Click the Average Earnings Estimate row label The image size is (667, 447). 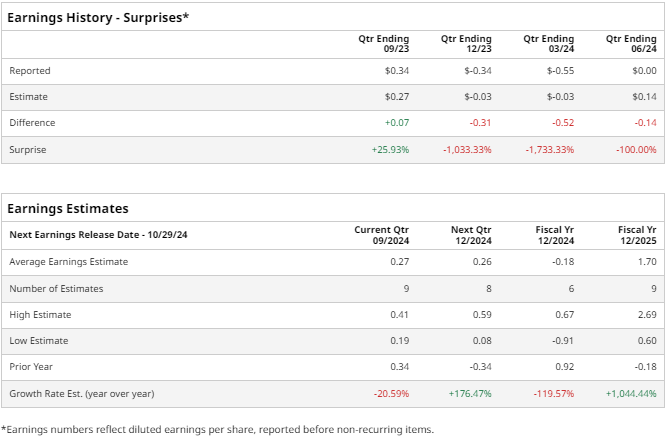69,262
